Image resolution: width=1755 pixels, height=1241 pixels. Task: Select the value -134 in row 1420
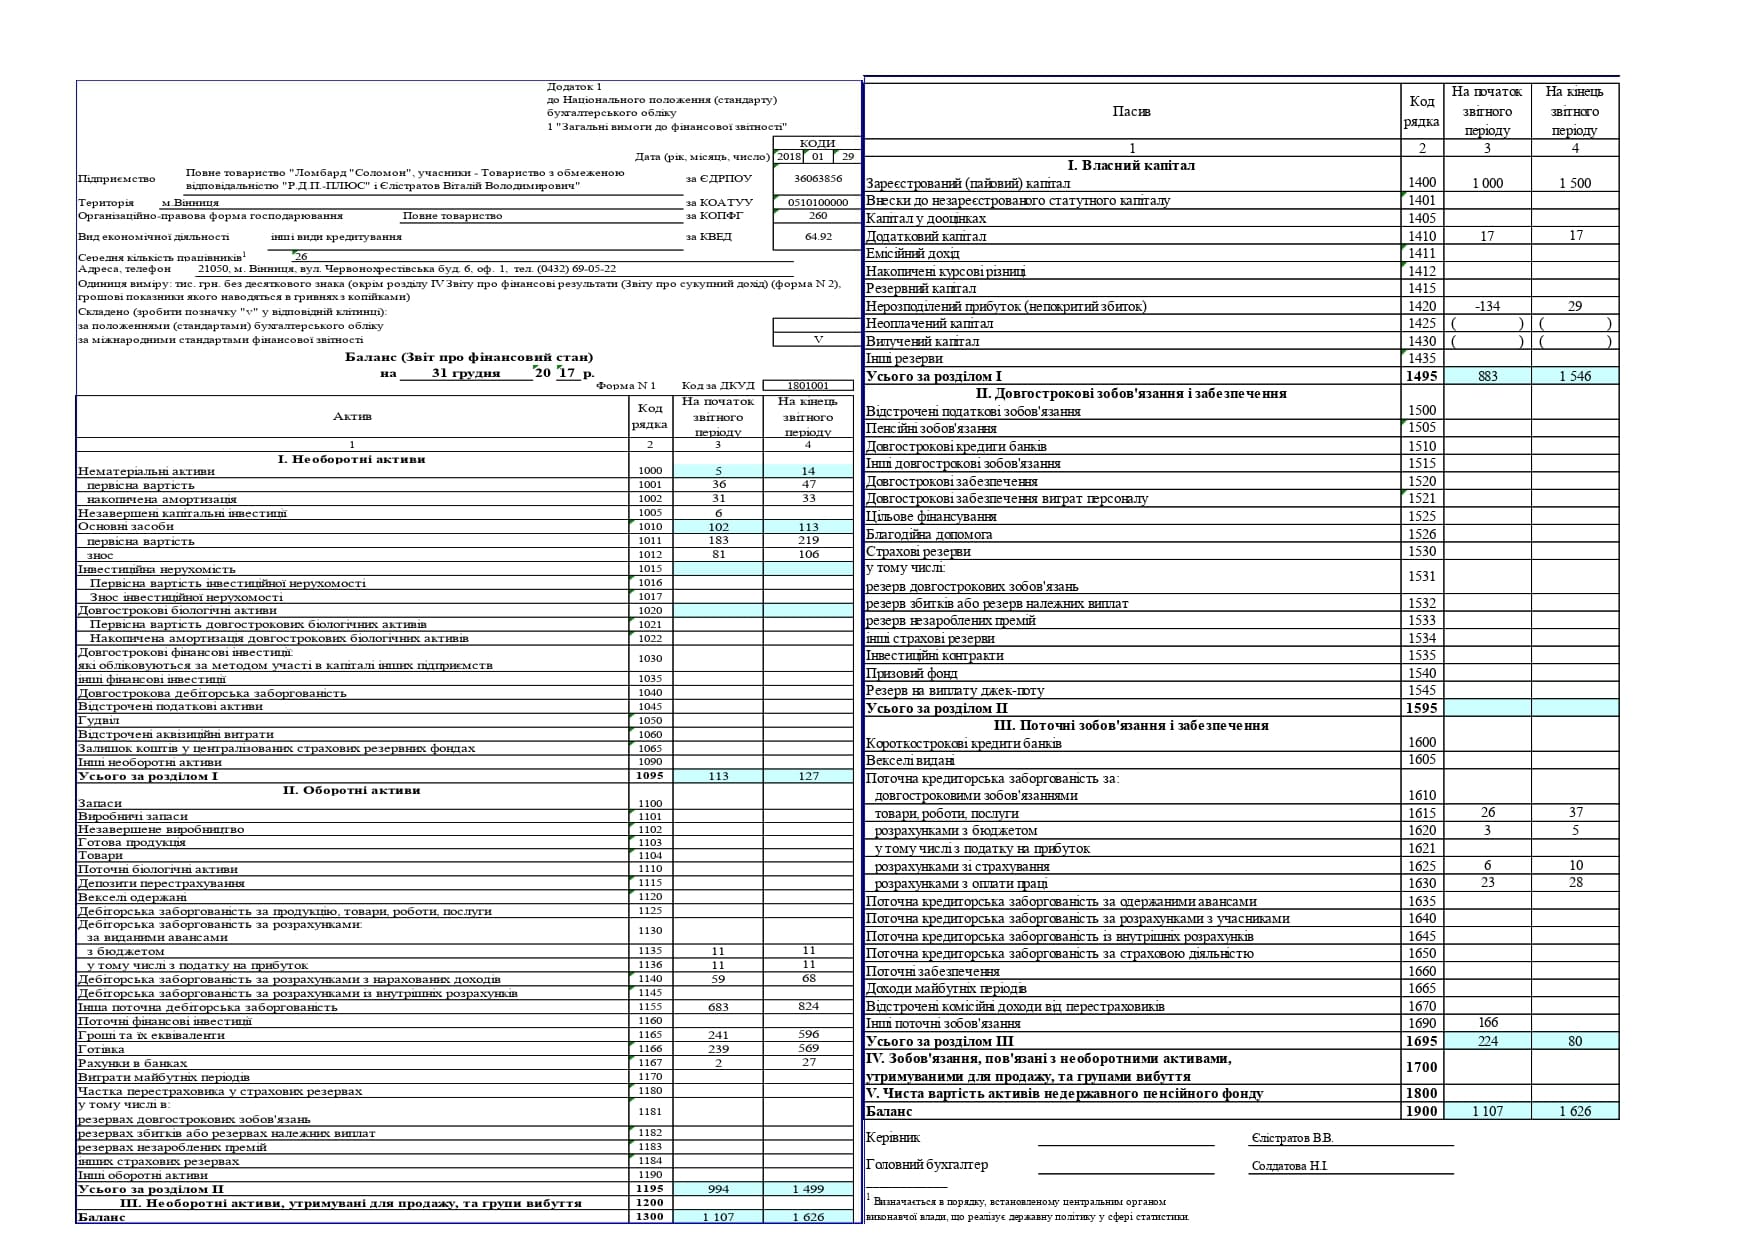[1487, 306]
